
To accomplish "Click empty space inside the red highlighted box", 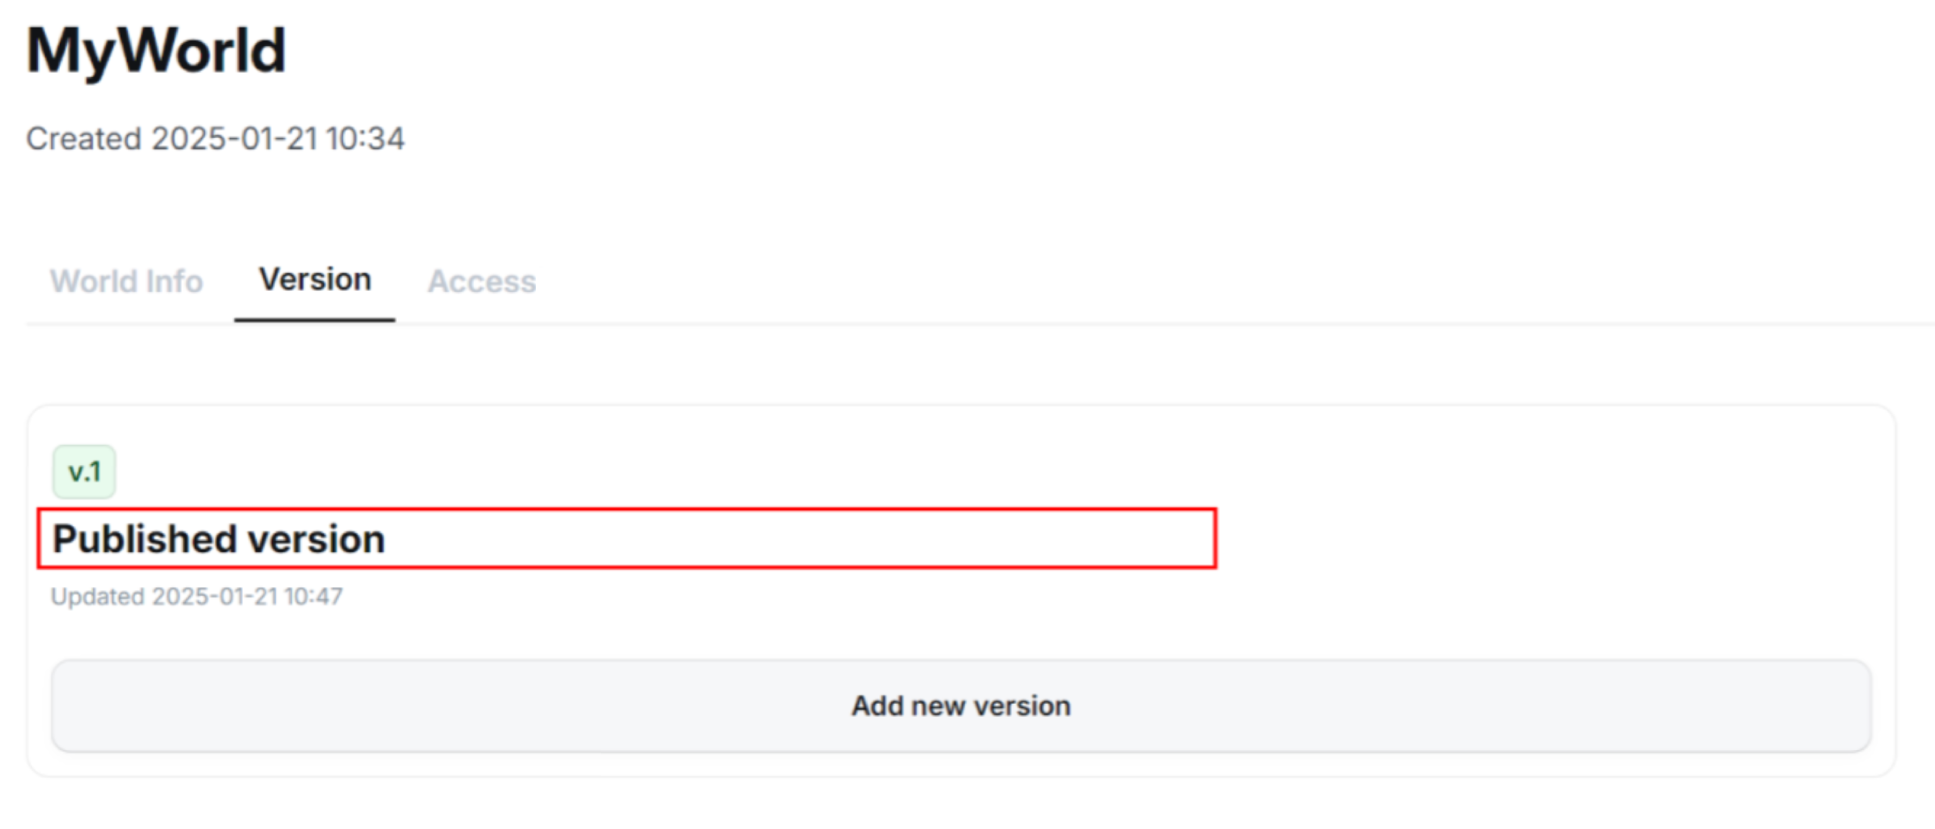I will 800,539.
